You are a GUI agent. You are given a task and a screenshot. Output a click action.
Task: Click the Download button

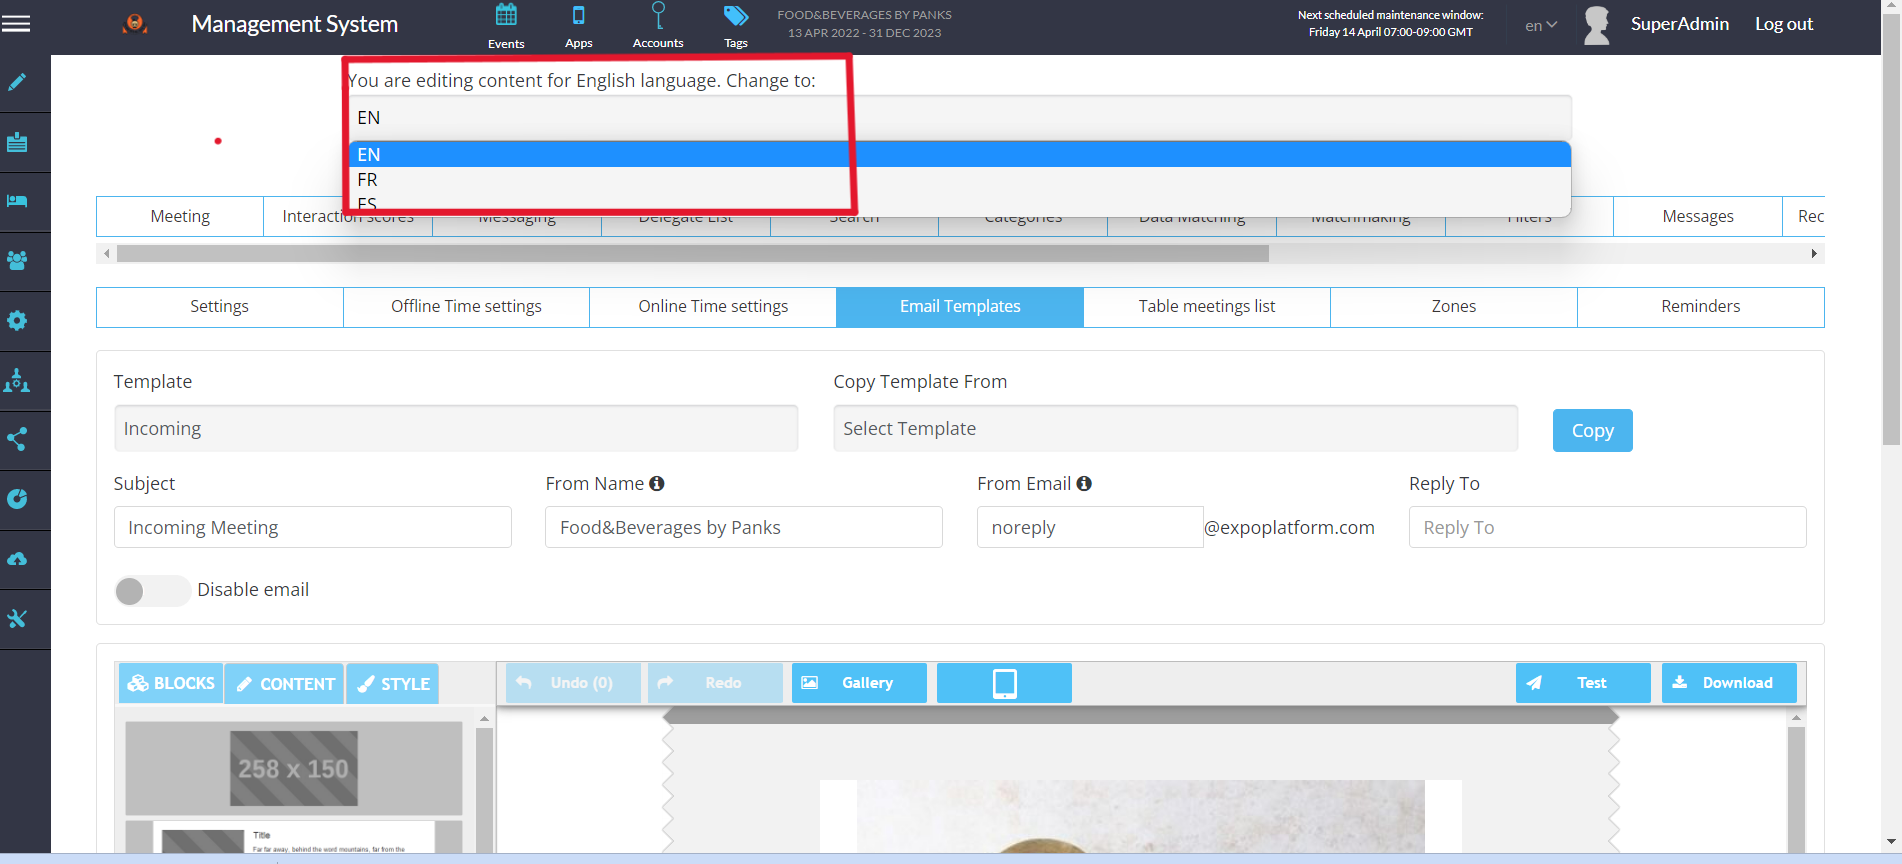click(x=1729, y=683)
